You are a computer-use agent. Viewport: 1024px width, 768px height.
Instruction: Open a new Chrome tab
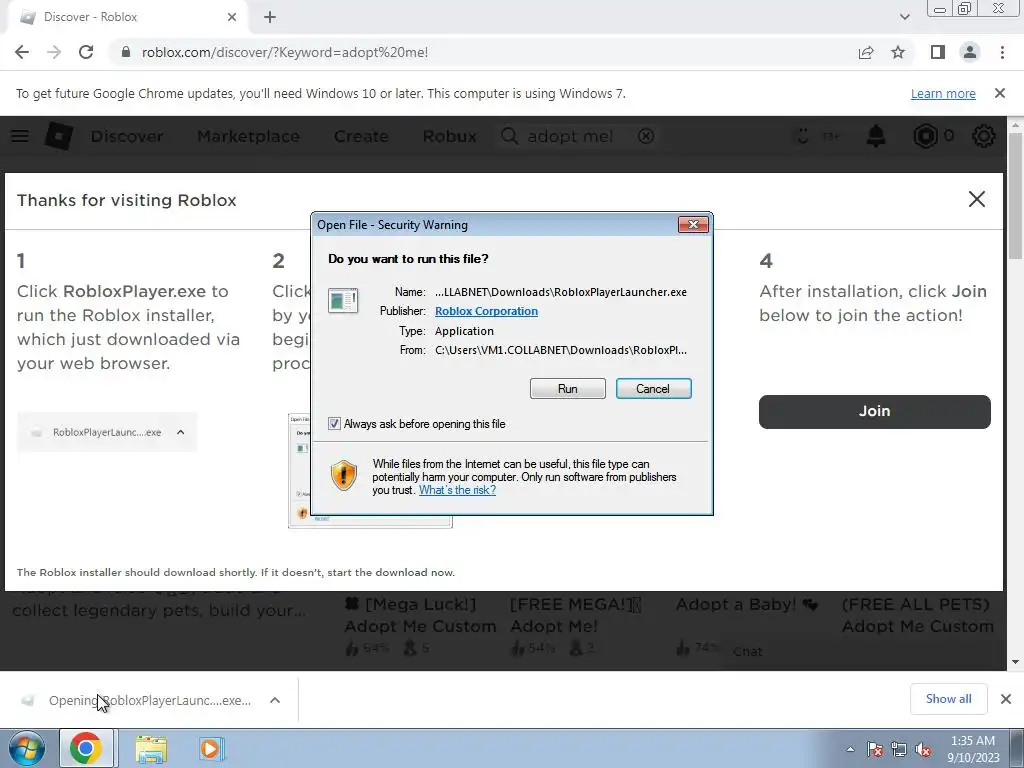[270, 17]
